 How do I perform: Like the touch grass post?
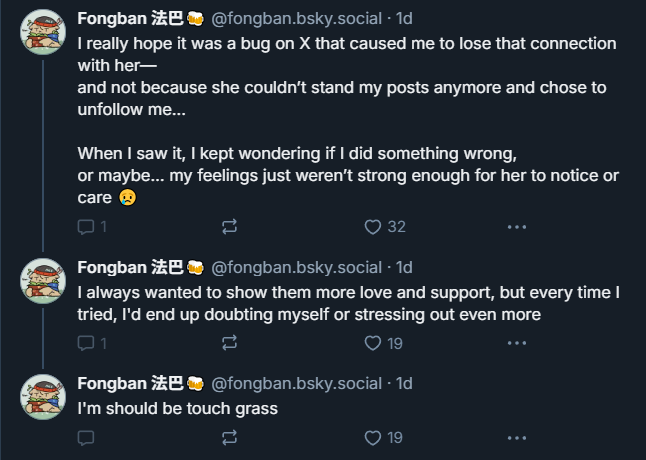[373, 437]
